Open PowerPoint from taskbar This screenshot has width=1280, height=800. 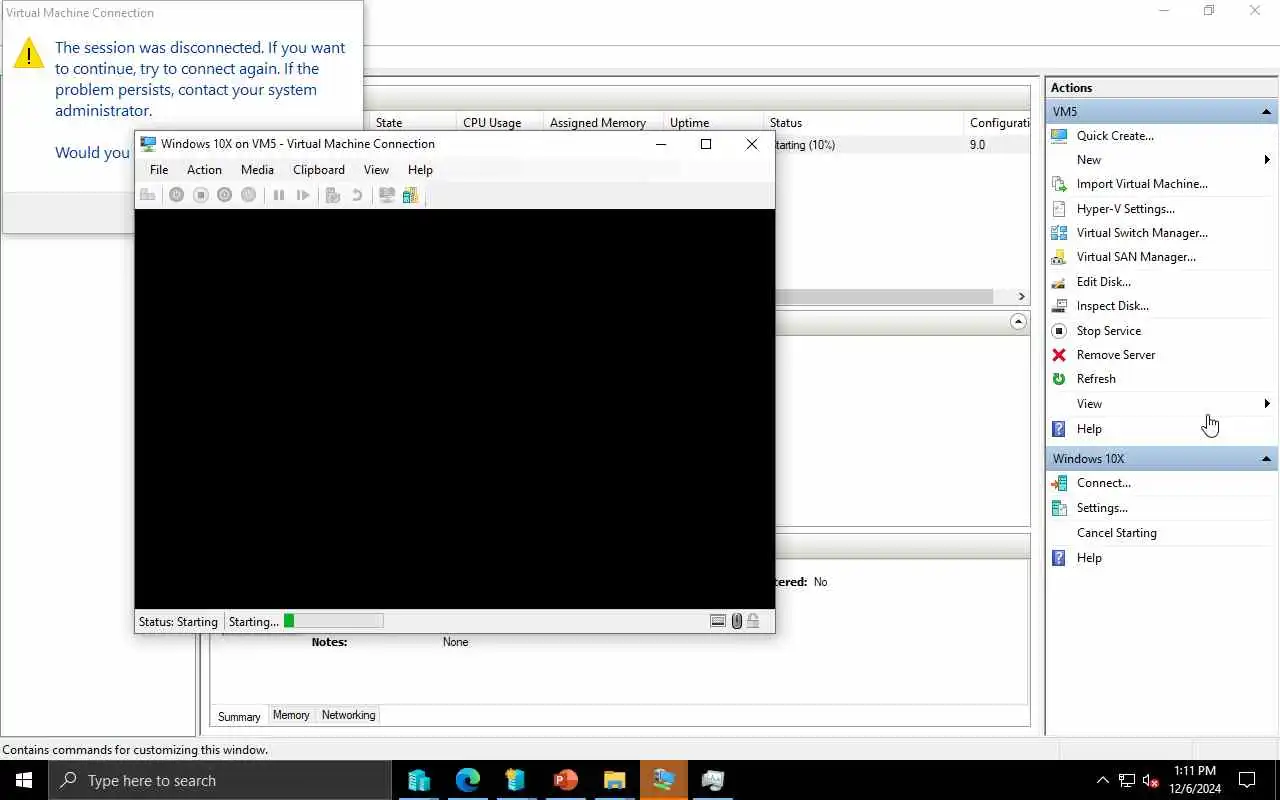(x=565, y=781)
